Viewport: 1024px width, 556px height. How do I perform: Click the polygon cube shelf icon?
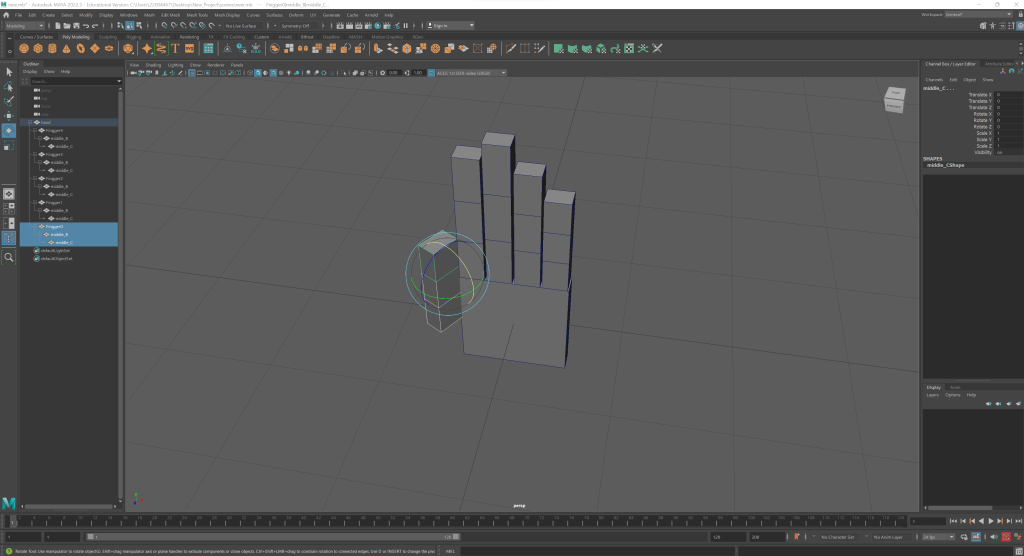[37, 48]
